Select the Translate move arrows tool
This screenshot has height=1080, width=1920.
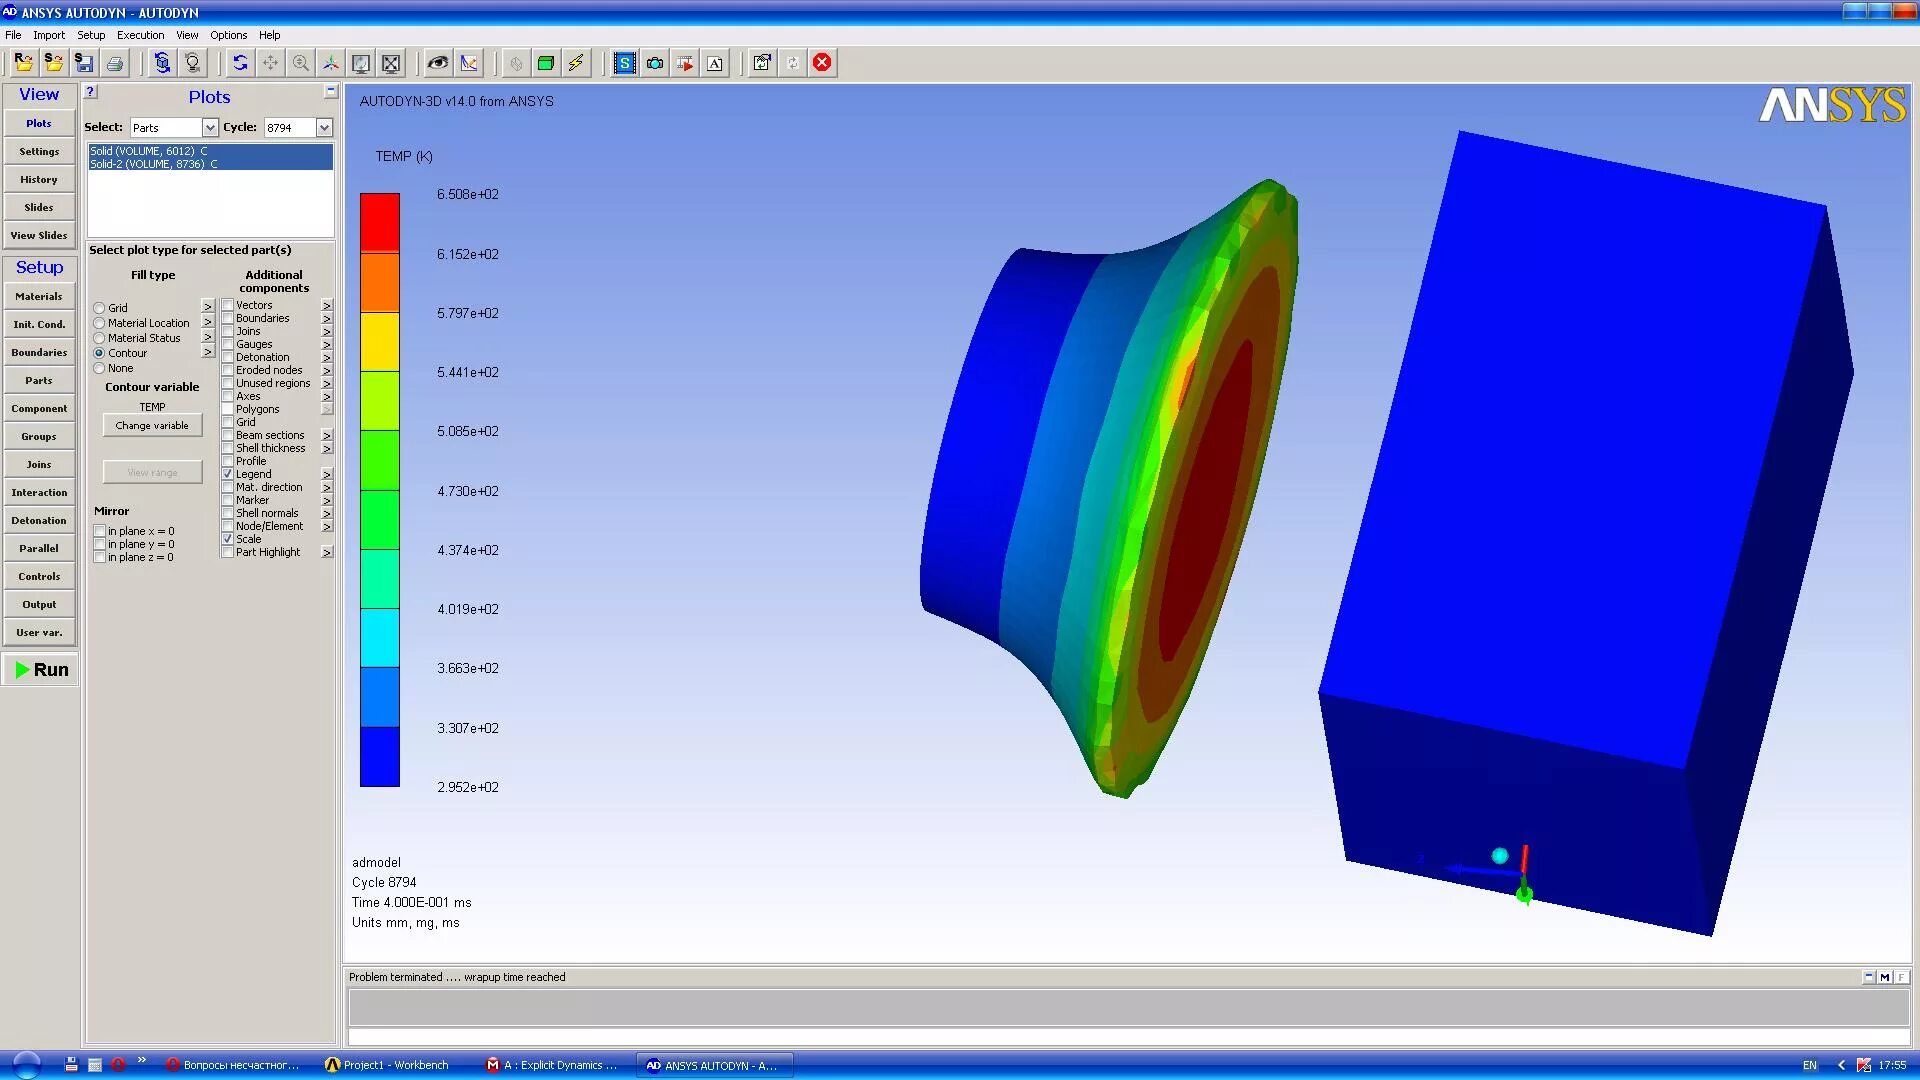[270, 63]
